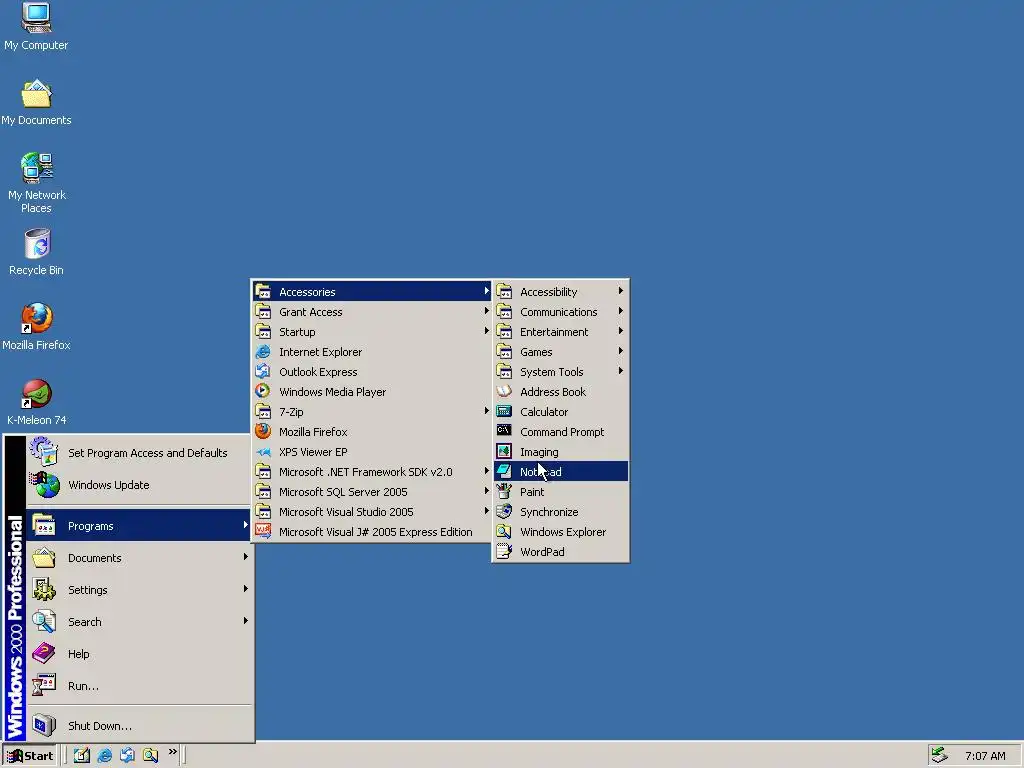This screenshot has height=768, width=1024.
Task: Expand Grant Access program group
Action: [x=372, y=312]
